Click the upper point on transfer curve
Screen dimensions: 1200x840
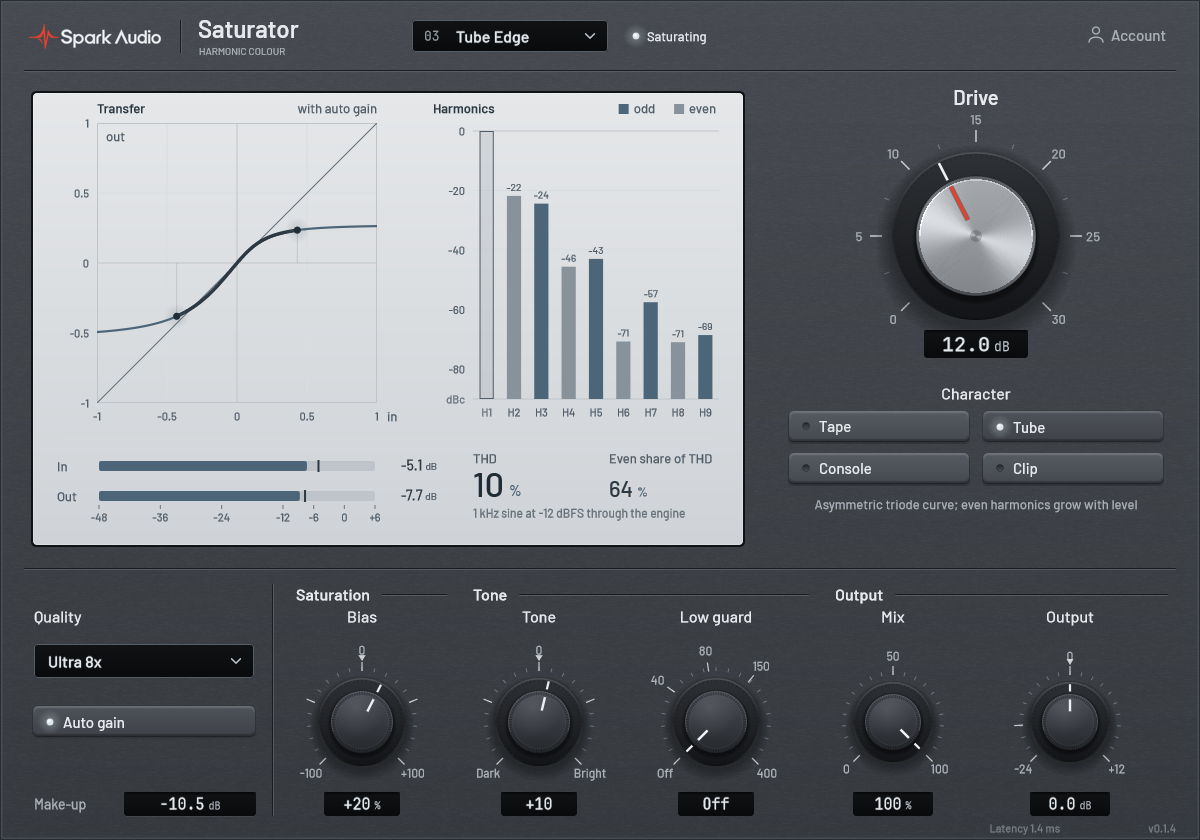tap(297, 230)
